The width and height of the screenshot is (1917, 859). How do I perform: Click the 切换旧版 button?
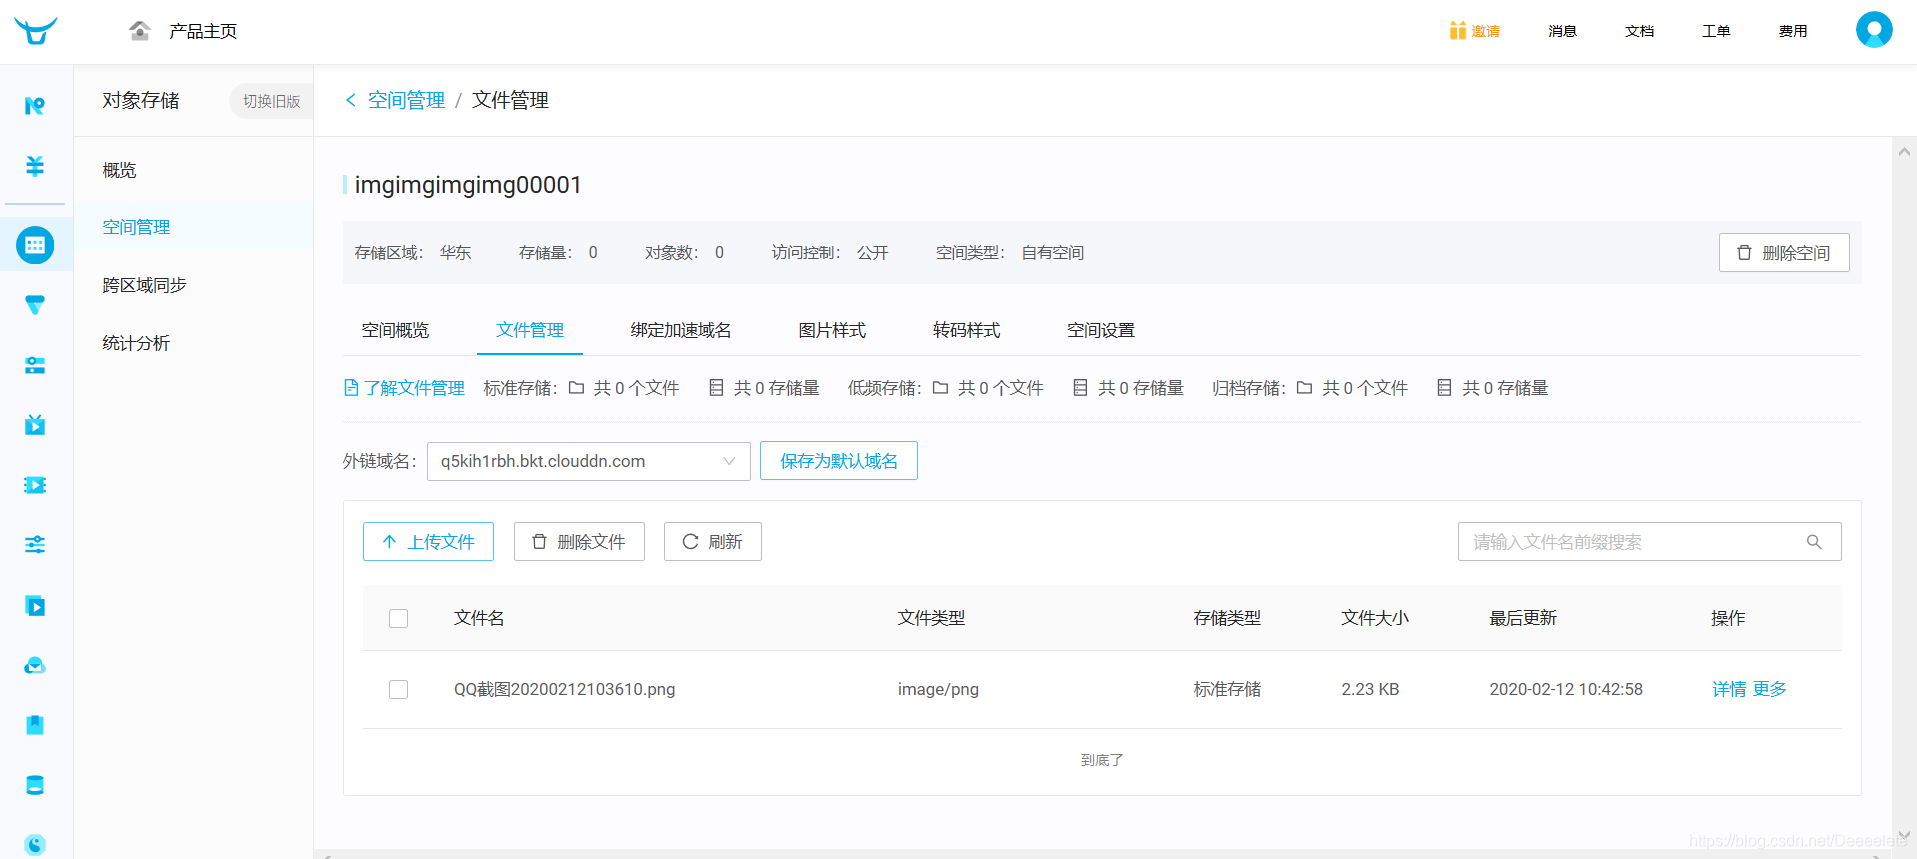pyautogui.click(x=271, y=101)
